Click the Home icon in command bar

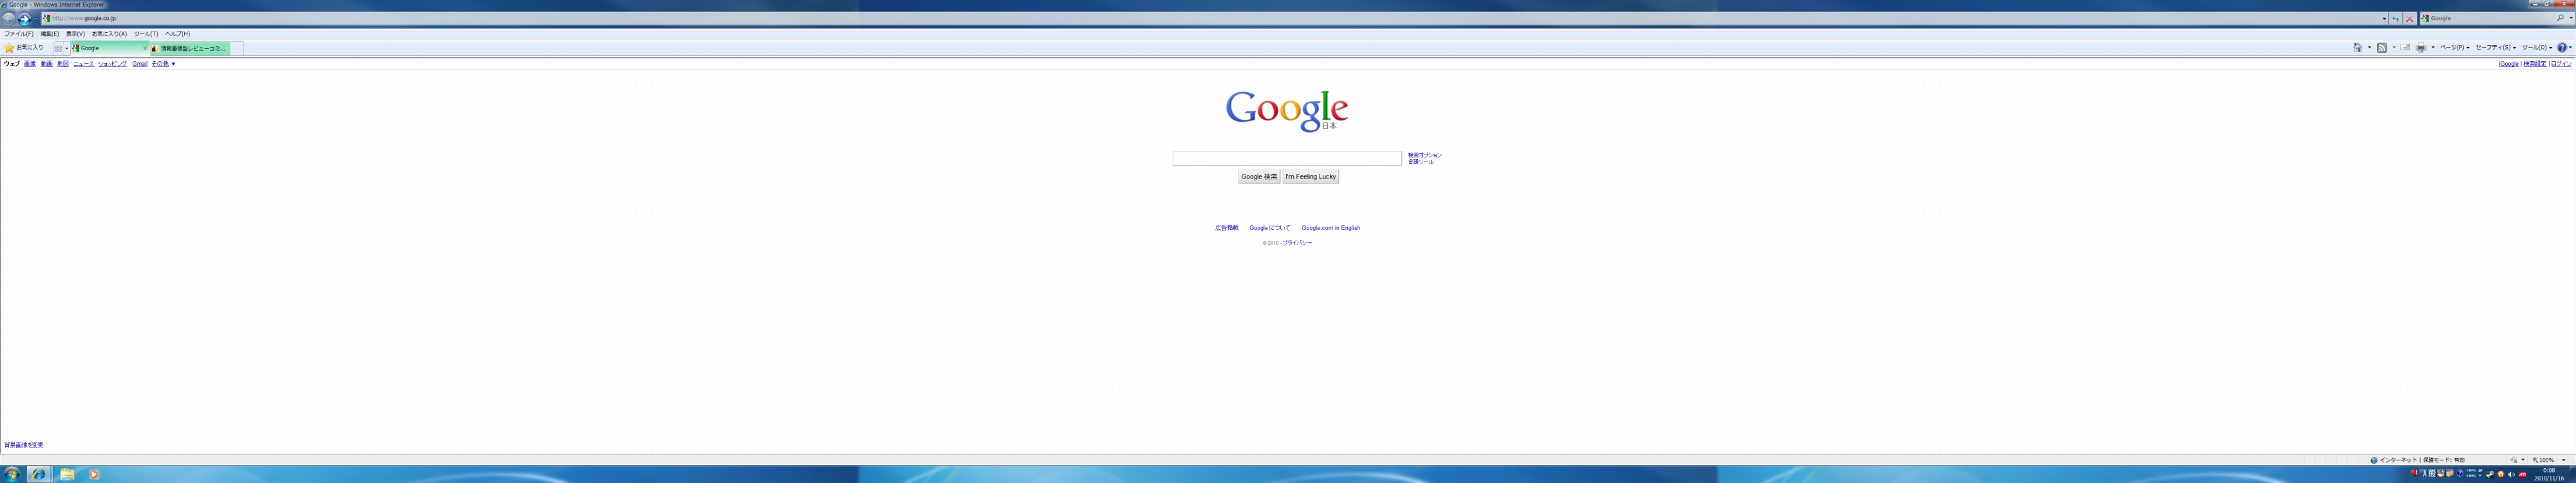point(2357,48)
